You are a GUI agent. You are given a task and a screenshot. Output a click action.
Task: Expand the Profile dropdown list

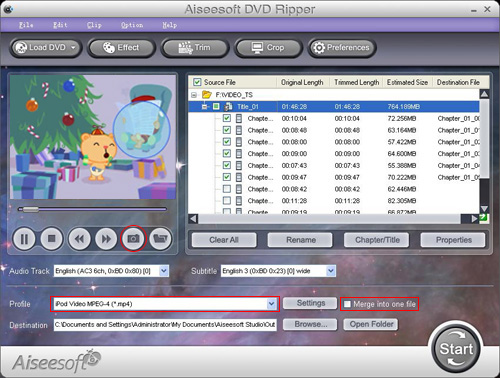[x=272, y=304]
